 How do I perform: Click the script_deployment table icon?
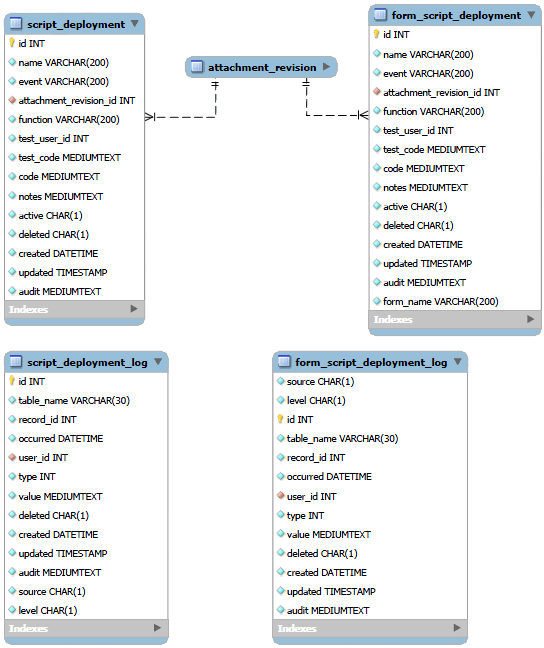(16, 24)
